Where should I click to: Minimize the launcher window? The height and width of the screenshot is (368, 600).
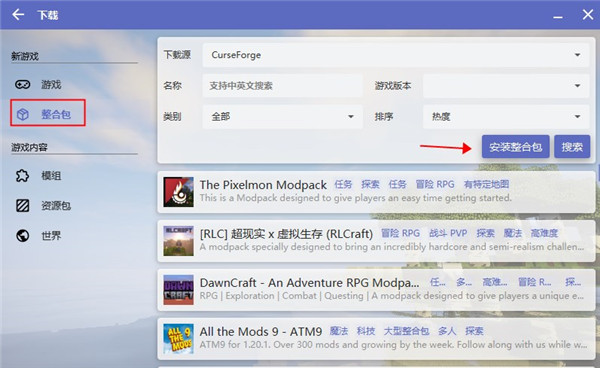(x=558, y=16)
